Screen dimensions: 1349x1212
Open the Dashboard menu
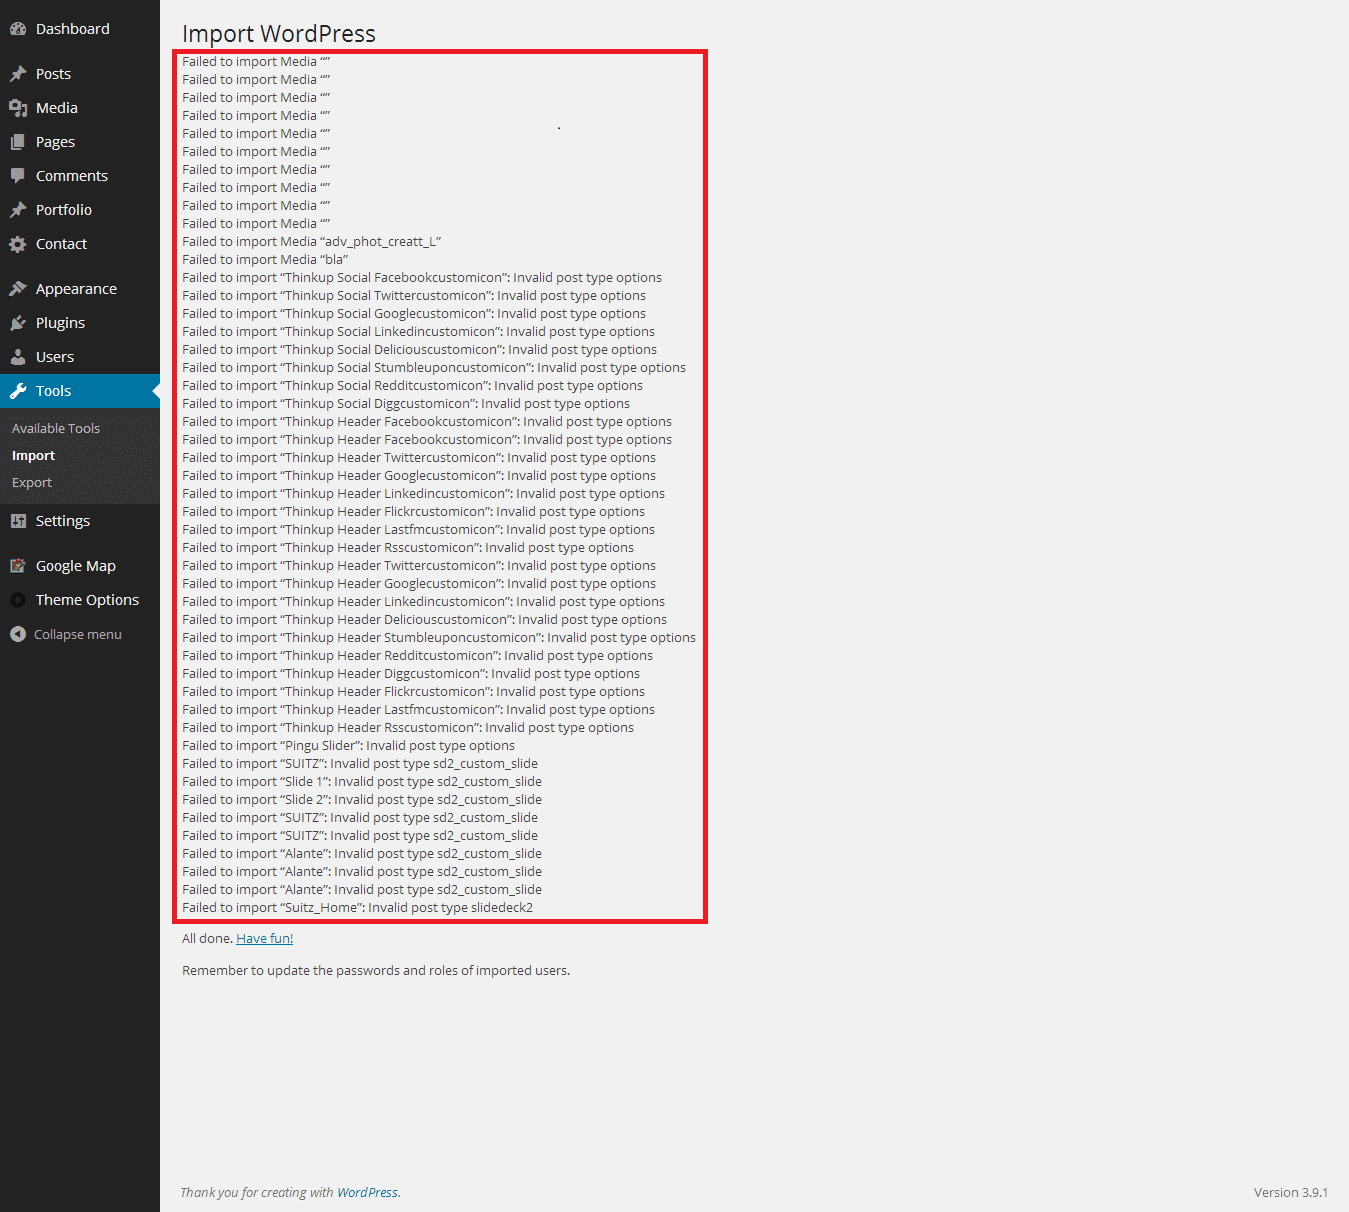pos(80,29)
